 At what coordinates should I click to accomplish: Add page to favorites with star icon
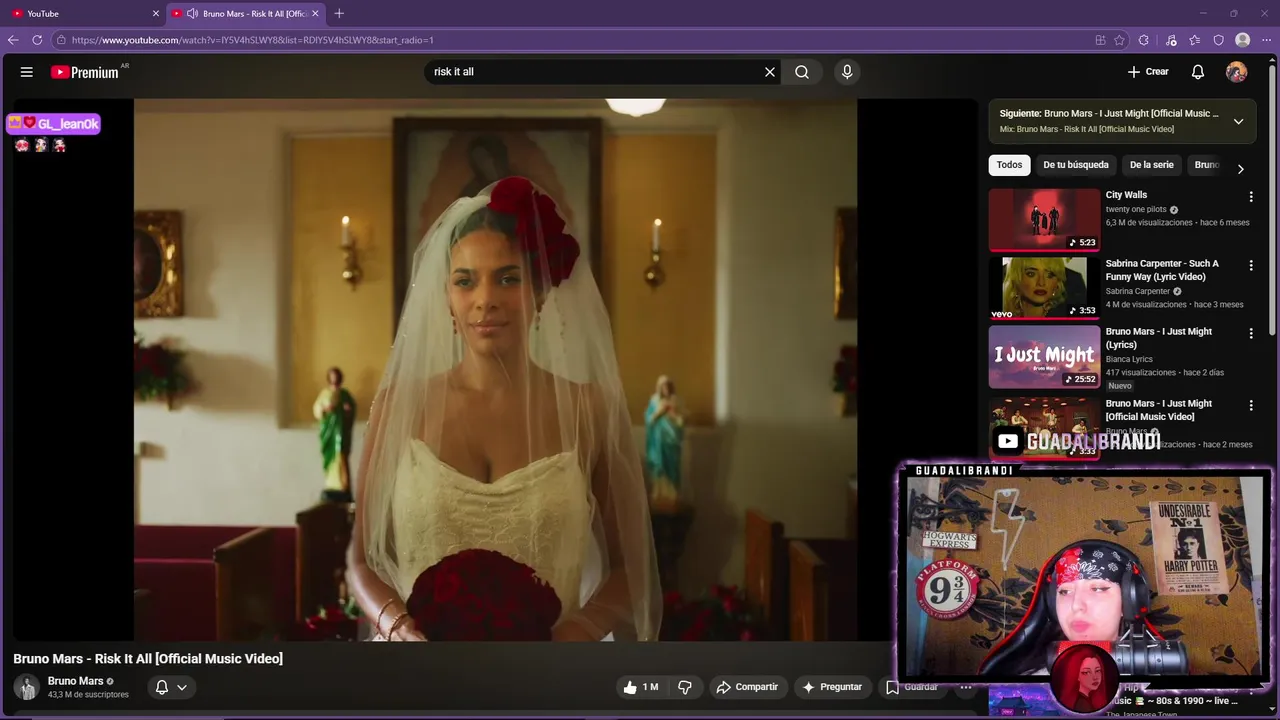1119,40
